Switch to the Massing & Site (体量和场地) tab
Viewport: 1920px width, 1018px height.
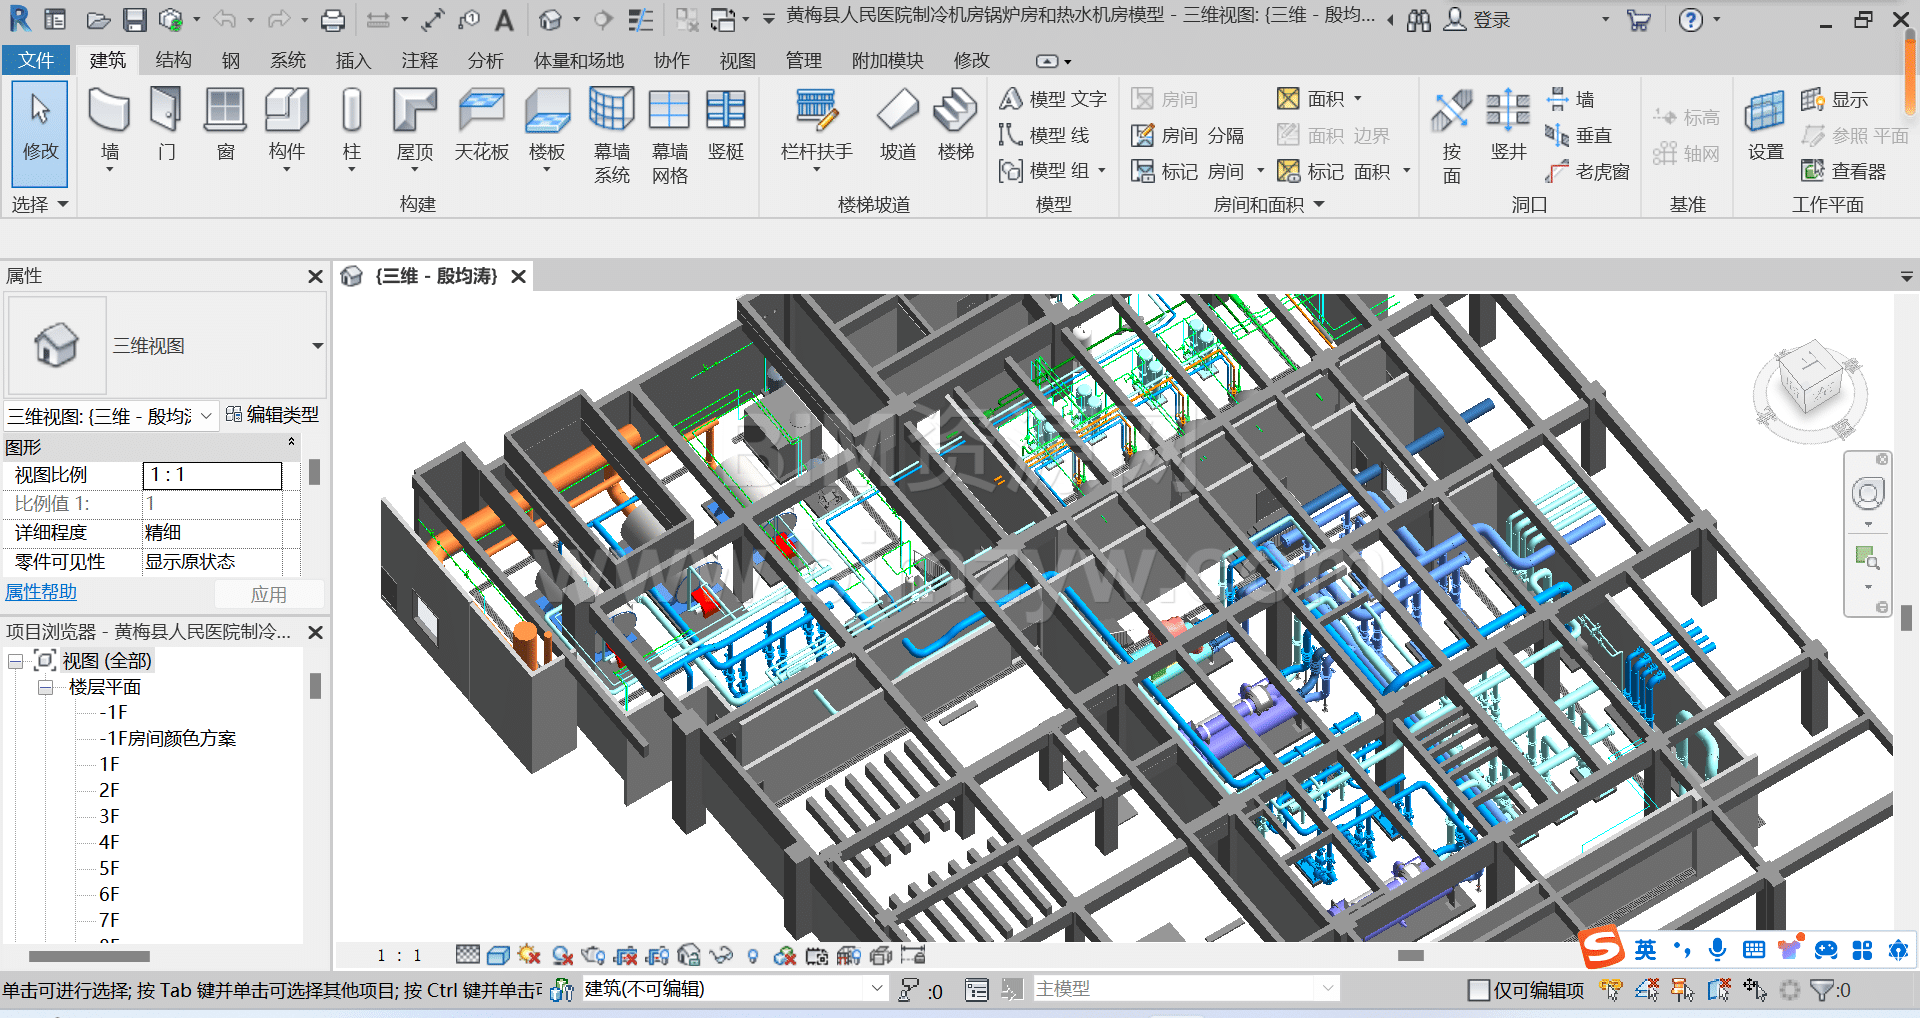click(579, 61)
